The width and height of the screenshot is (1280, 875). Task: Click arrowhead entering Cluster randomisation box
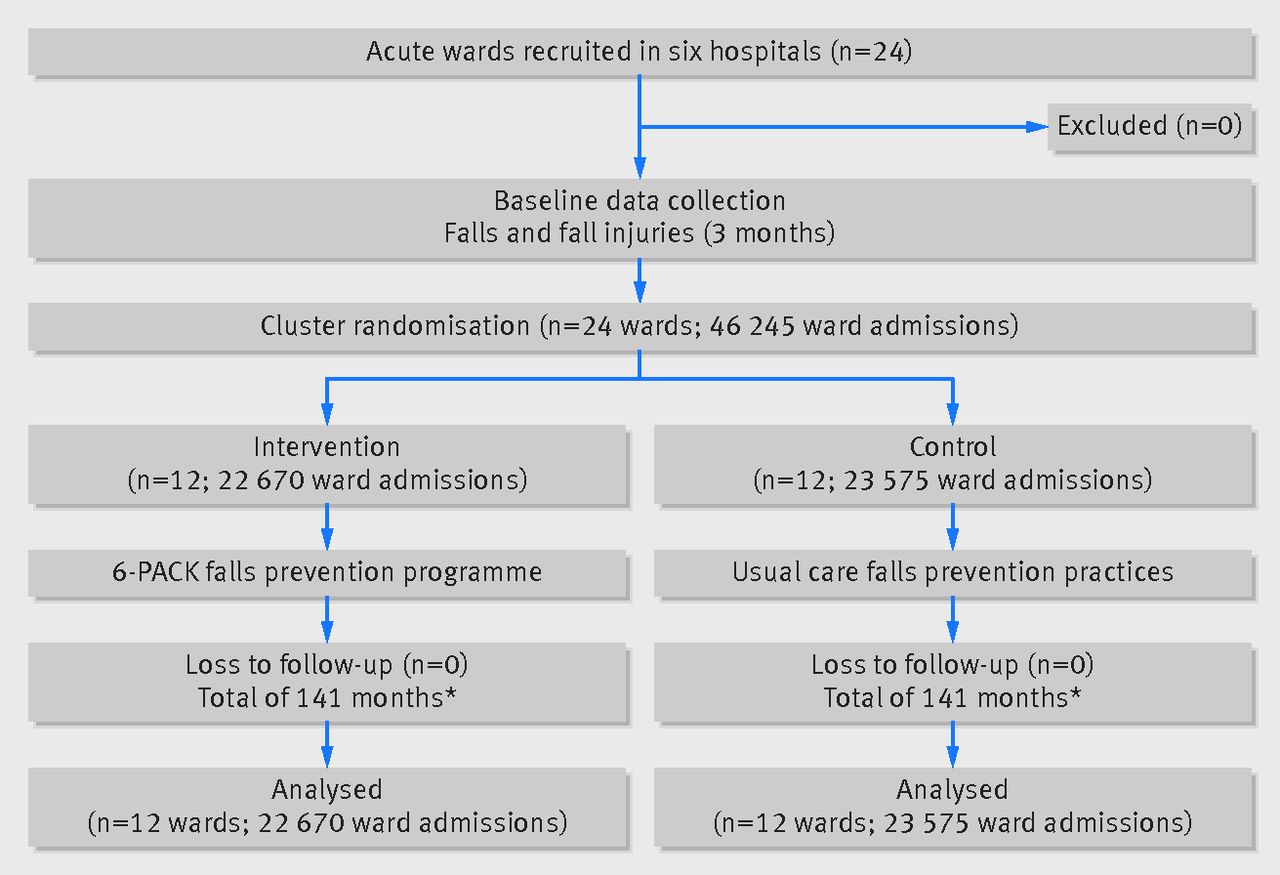pos(639,292)
